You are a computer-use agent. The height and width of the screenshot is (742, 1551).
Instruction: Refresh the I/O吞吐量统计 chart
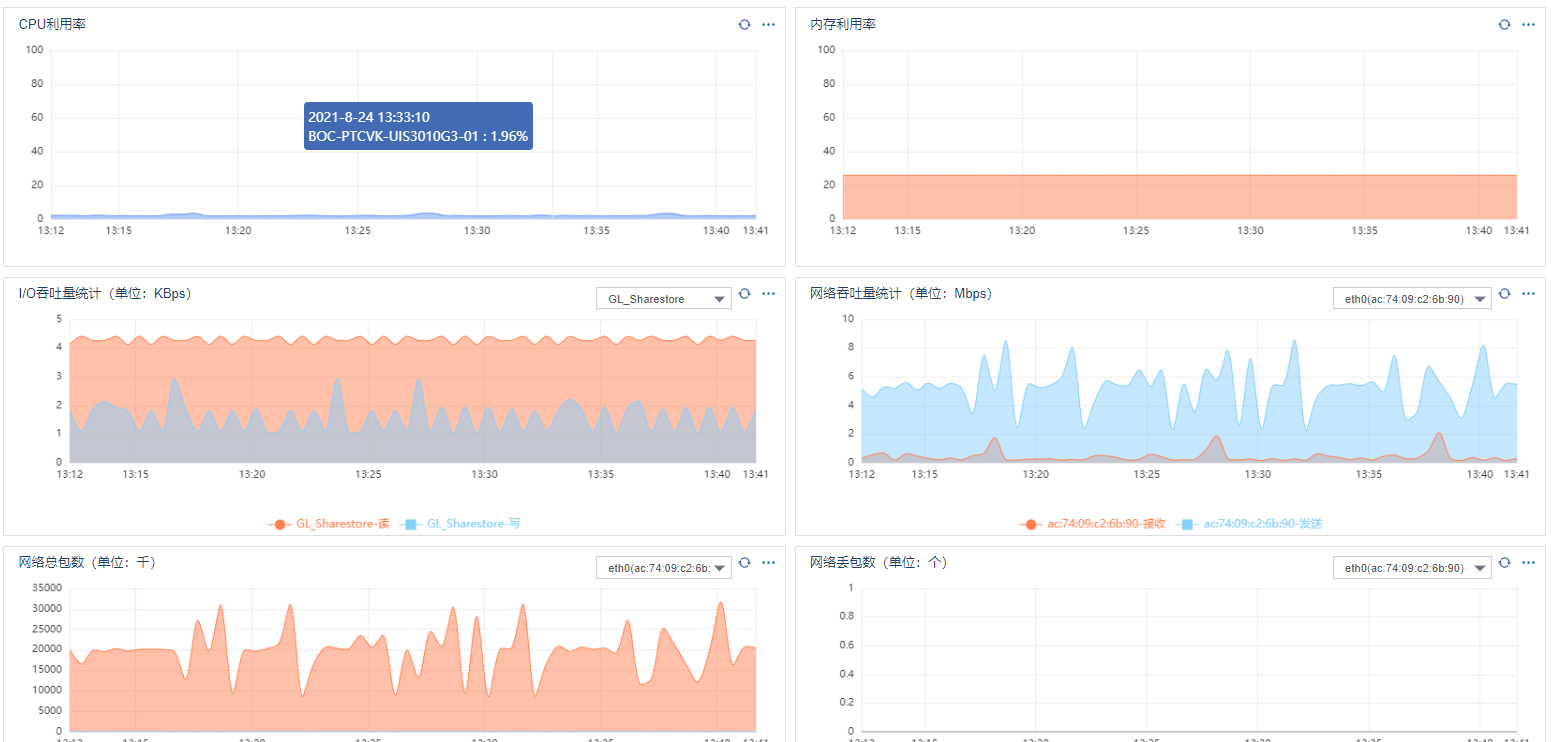click(744, 294)
